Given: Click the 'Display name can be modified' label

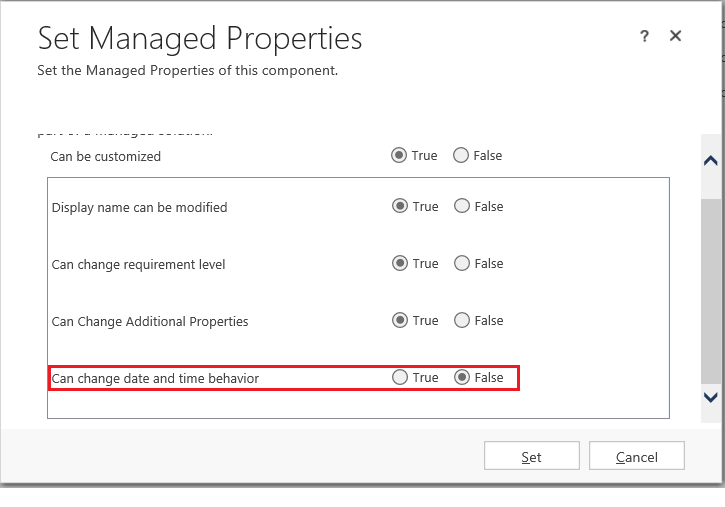Looking at the screenshot, I should point(139,208).
